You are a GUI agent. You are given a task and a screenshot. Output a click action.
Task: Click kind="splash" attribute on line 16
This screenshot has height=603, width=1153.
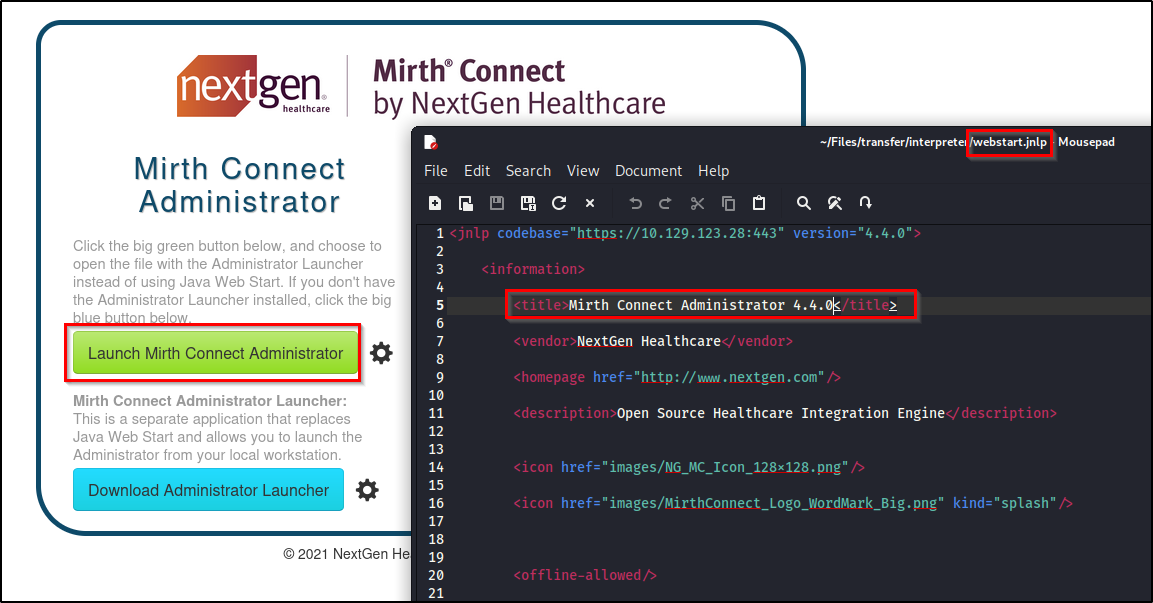pyautogui.click(x=1004, y=503)
